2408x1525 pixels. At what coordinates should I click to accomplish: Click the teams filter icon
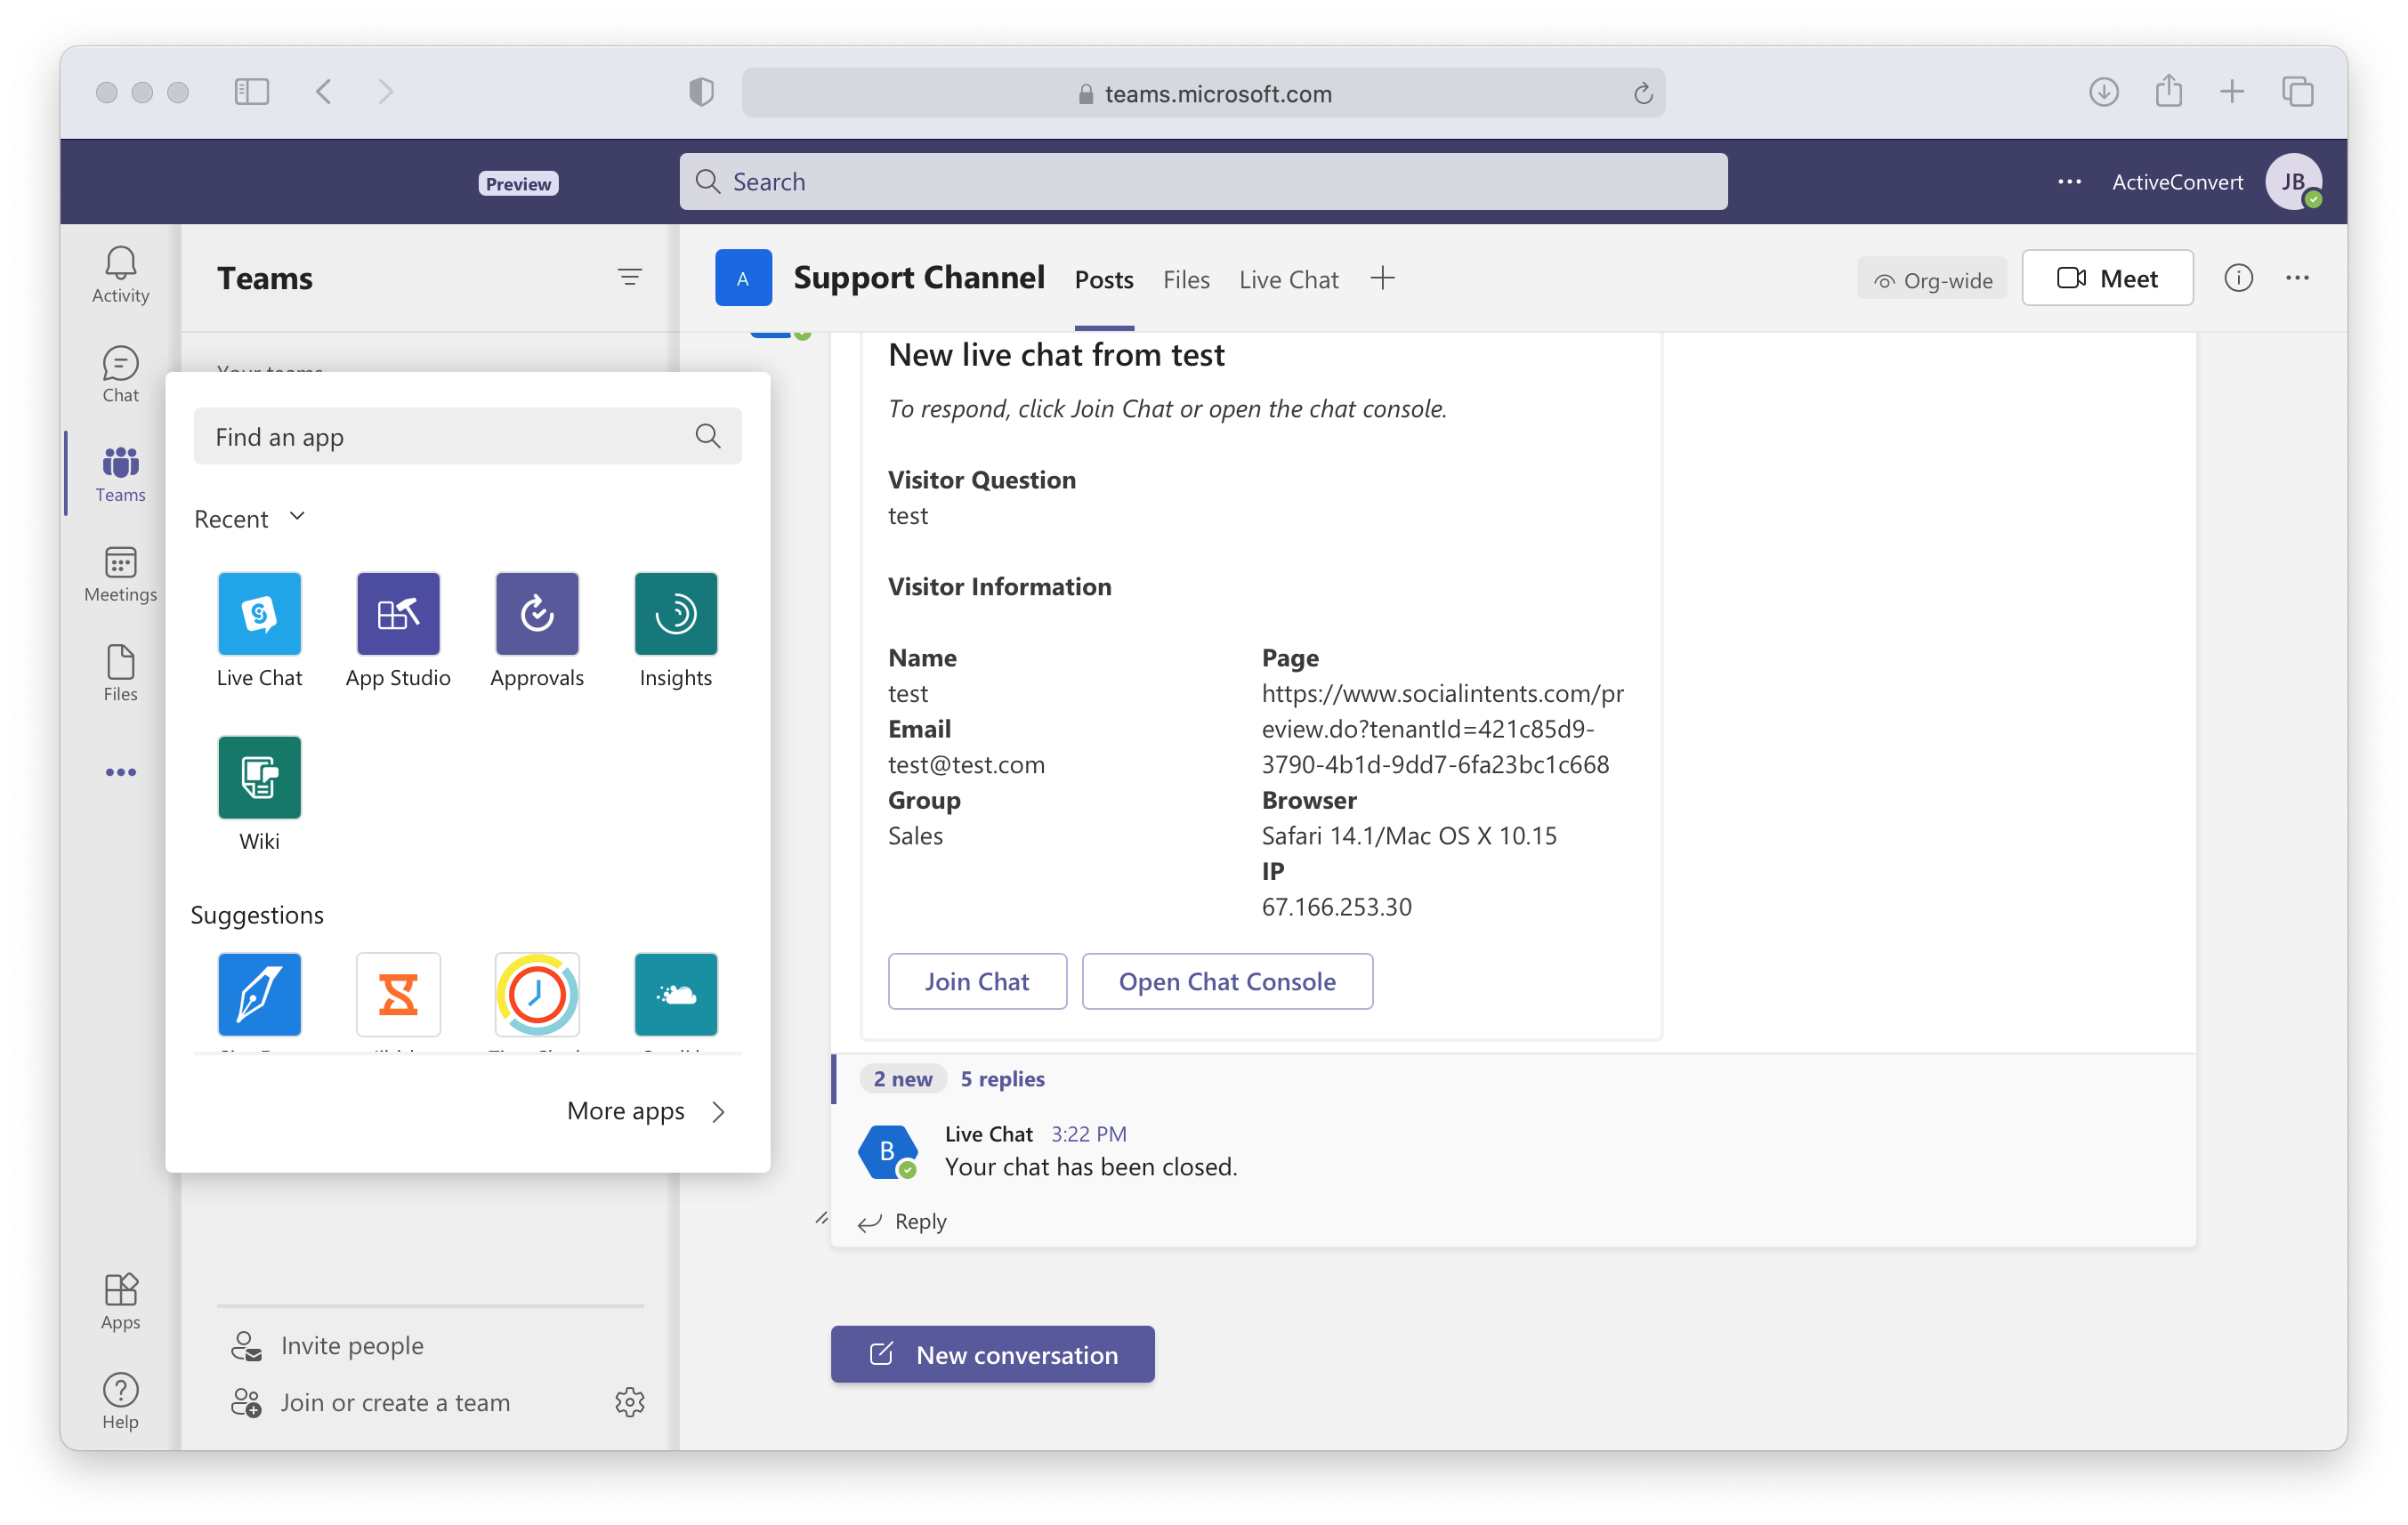pyautogui.click(x=629, y=277)
